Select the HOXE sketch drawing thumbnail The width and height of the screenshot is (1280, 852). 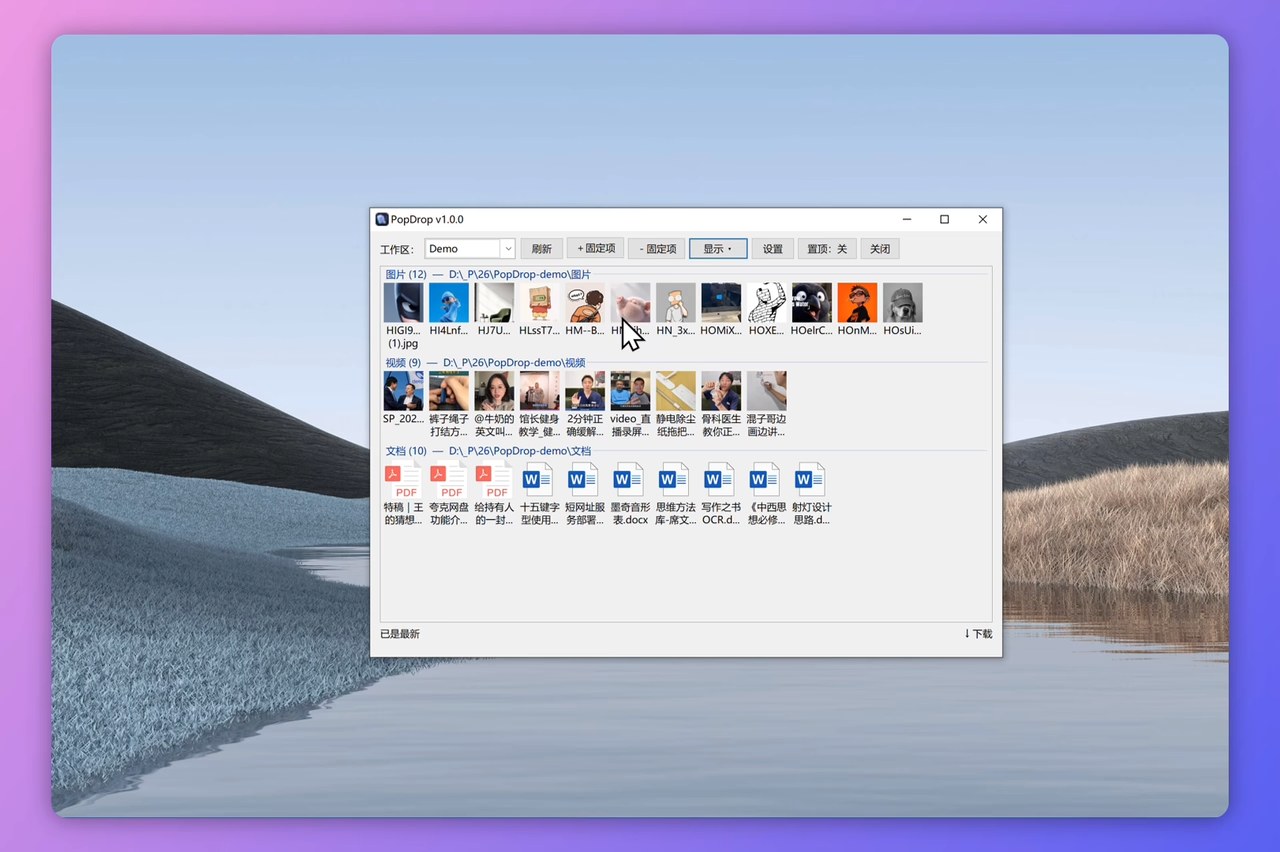point(767,303)
